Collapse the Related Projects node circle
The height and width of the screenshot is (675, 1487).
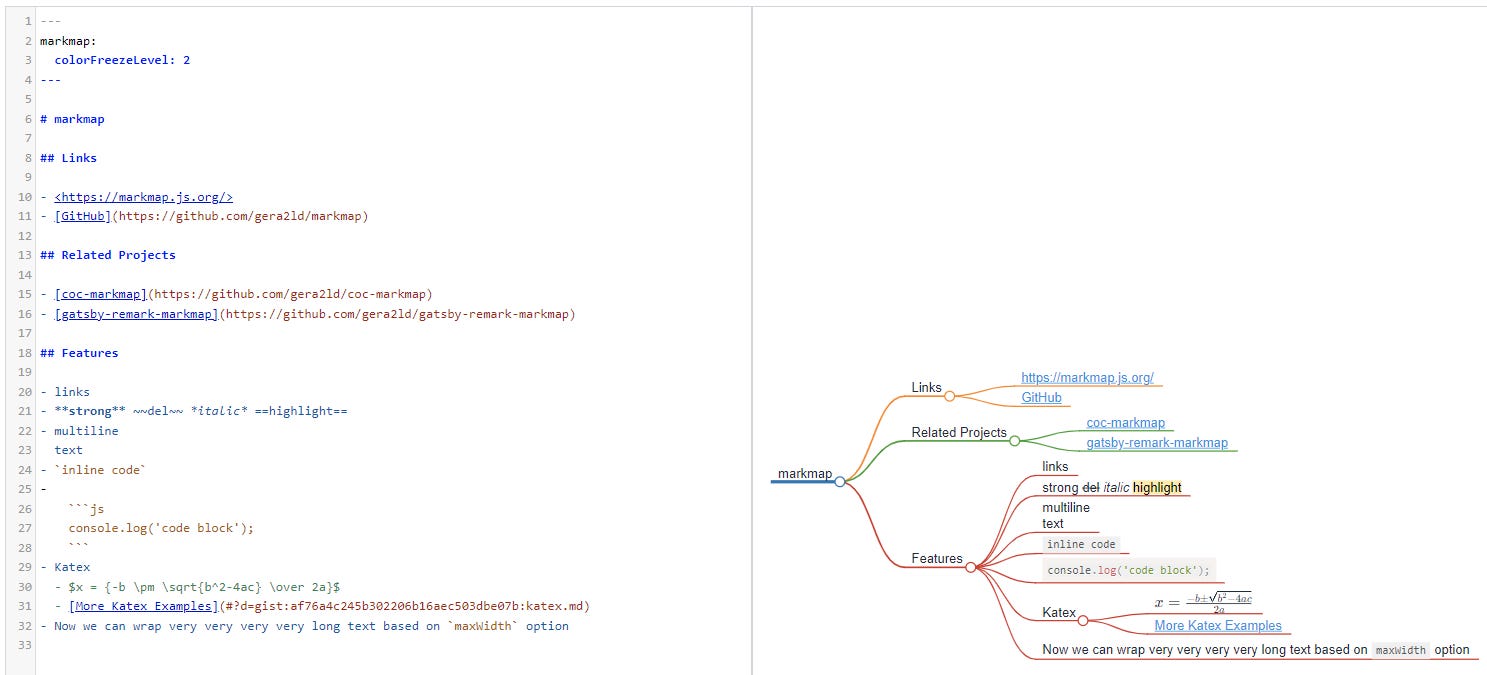(1015, 439)
